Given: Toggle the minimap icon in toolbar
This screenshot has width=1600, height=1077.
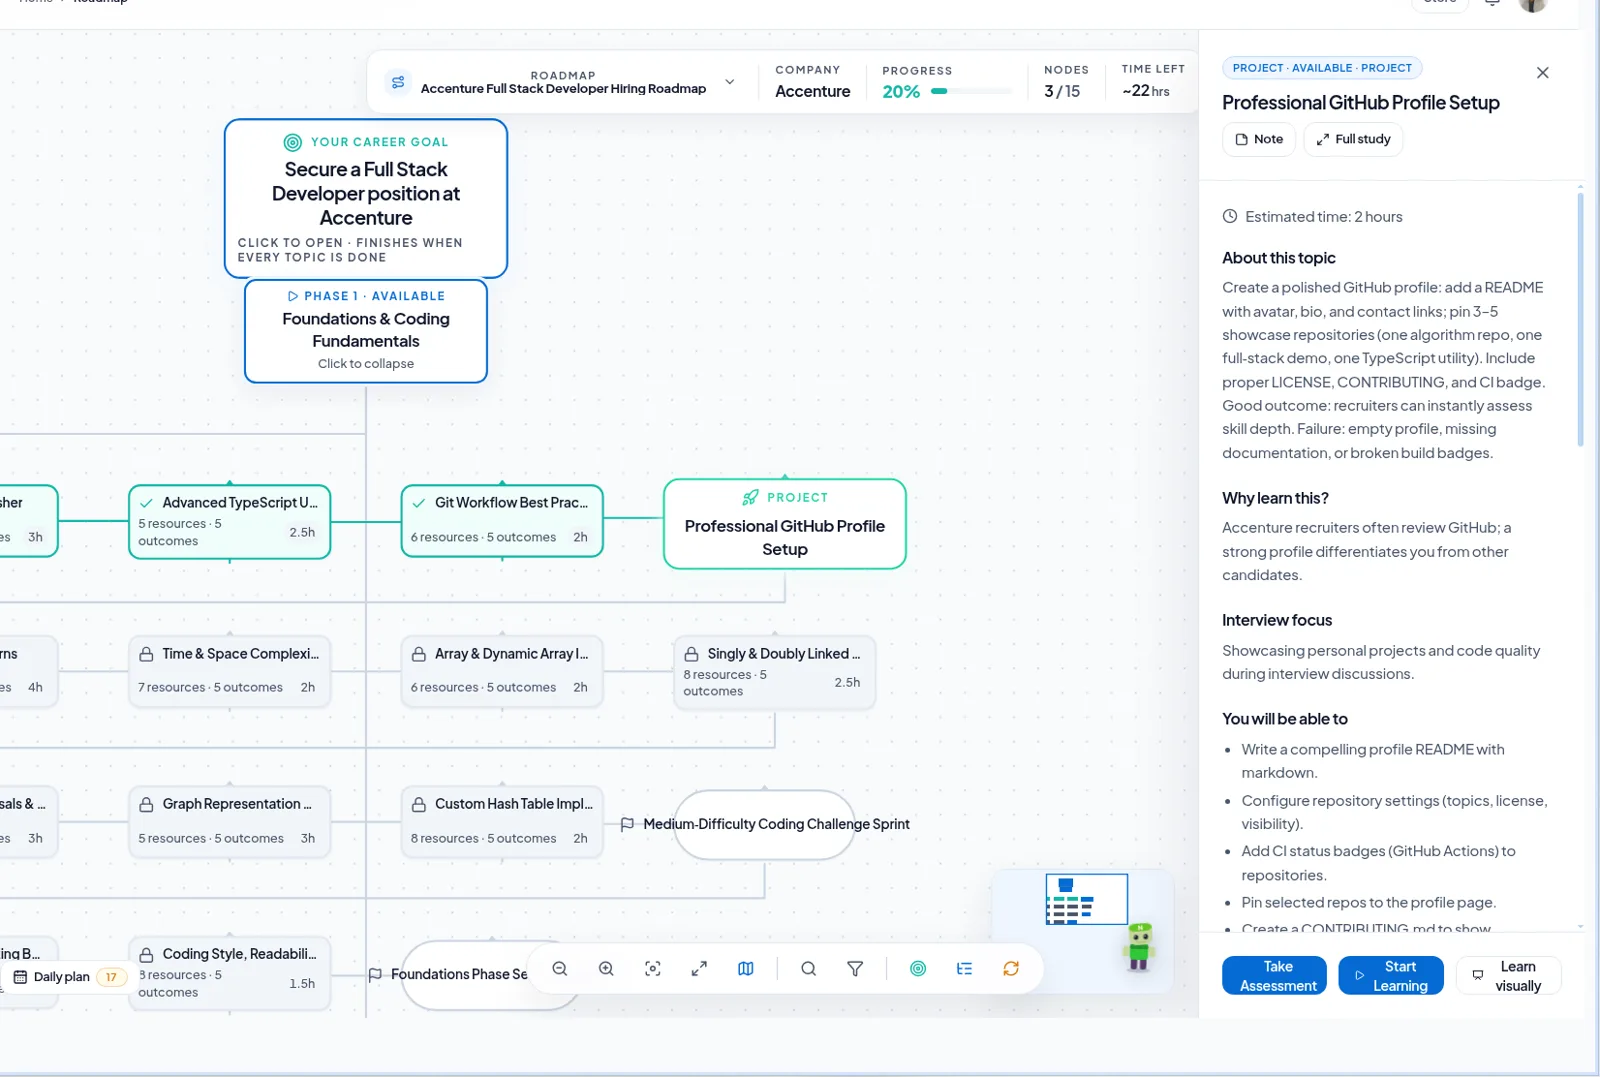Looking at the screenshot, I should (x=746, y=969).
